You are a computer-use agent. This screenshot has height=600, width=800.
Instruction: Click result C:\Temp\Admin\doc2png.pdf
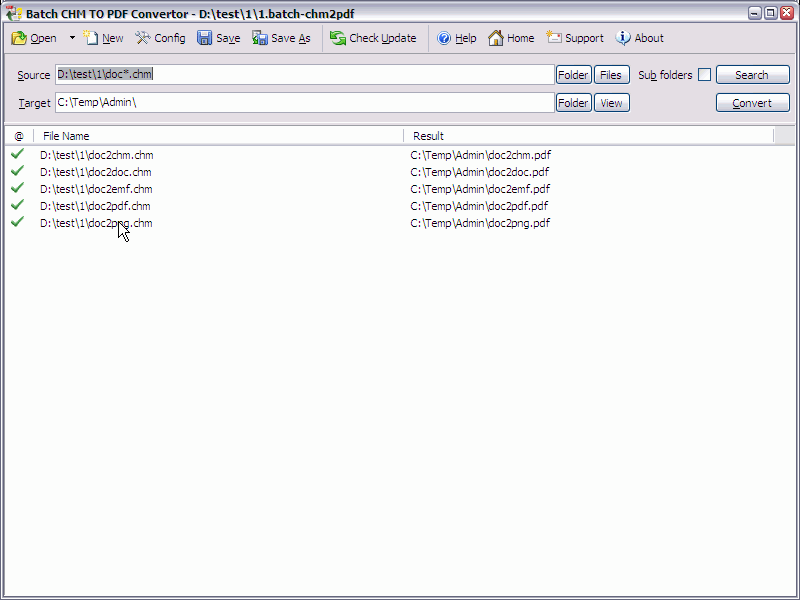[480, 223]
